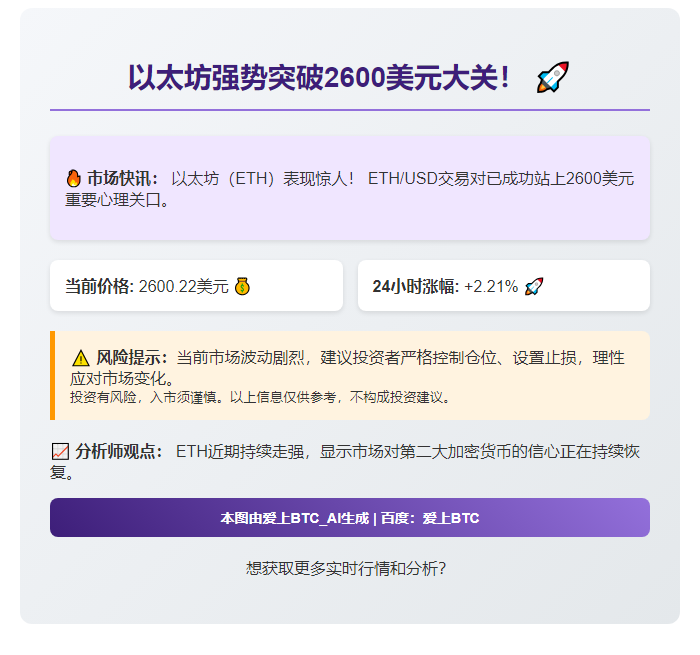Click the 当前价格 price card
Image resolution: width=700 pixels, height=655 pixels.
pos(196,285)
